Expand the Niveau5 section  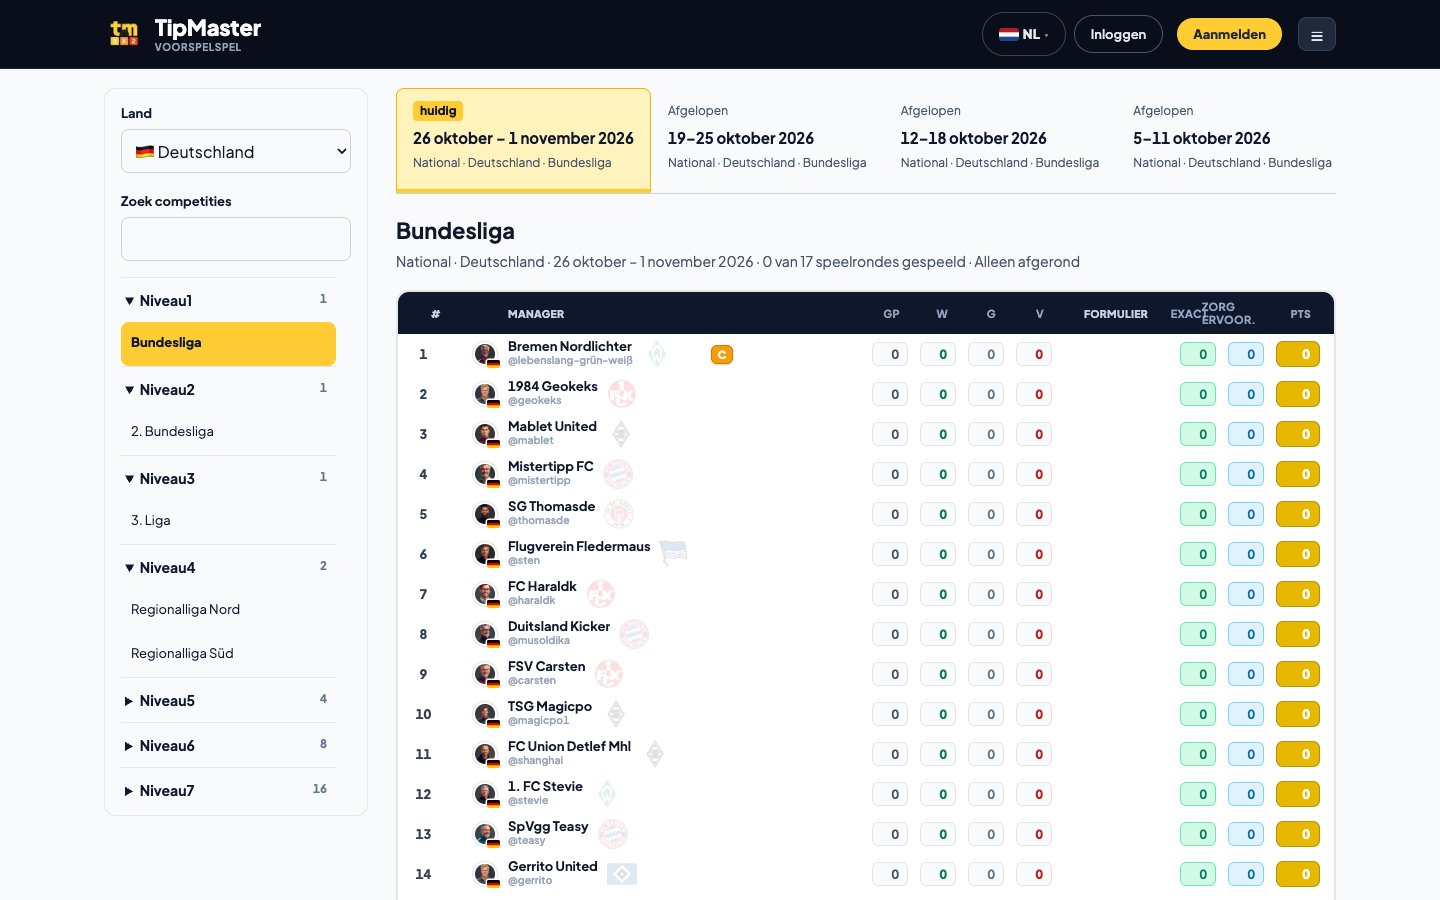click(228, 700)
